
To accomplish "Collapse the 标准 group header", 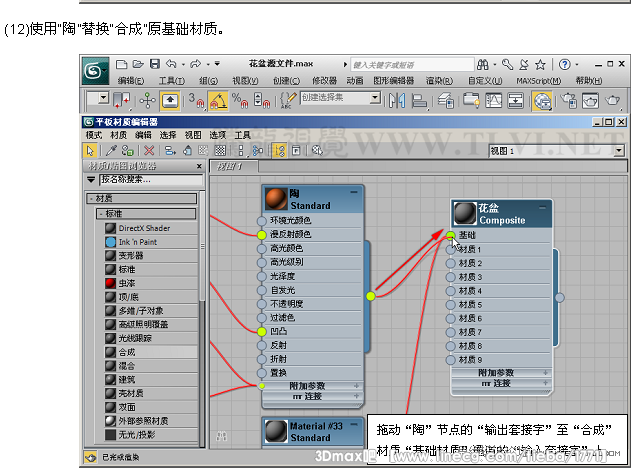I will click(146, 213).
